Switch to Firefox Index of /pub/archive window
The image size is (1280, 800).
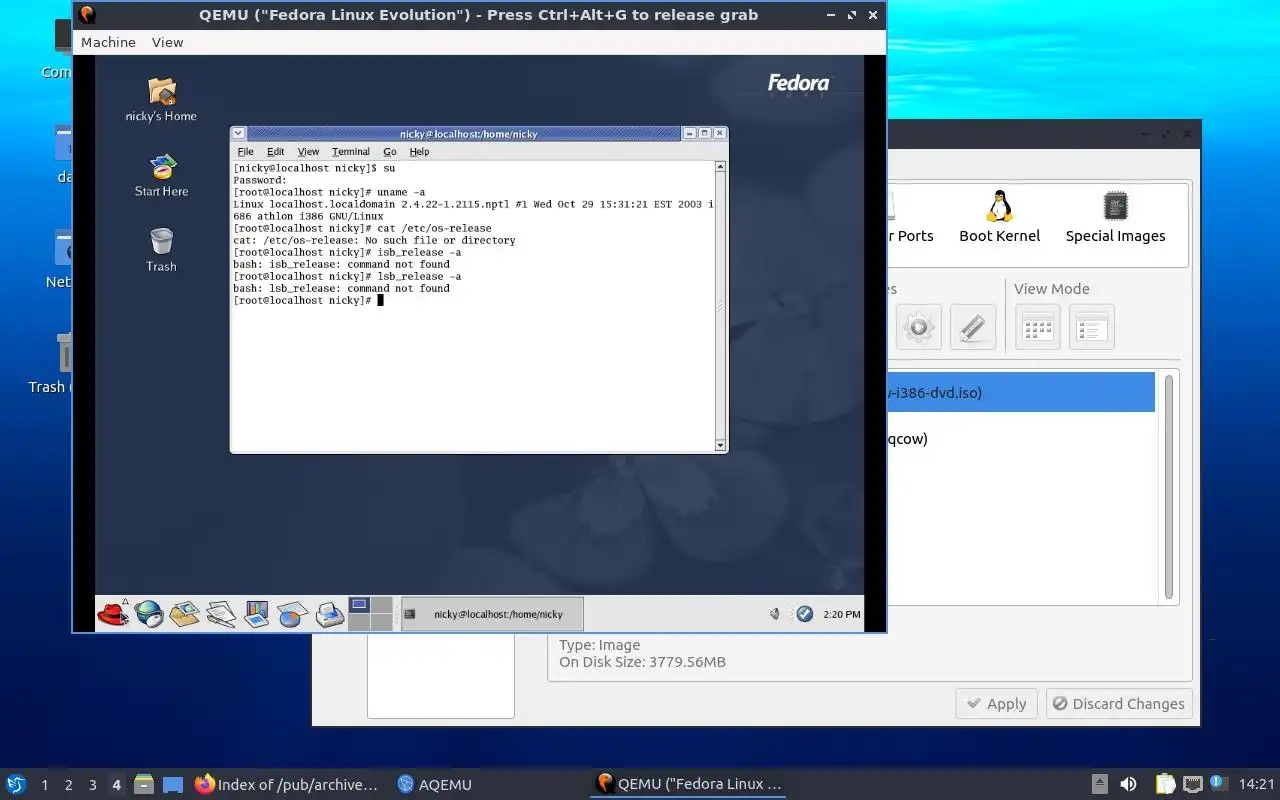tap(287, 784)
